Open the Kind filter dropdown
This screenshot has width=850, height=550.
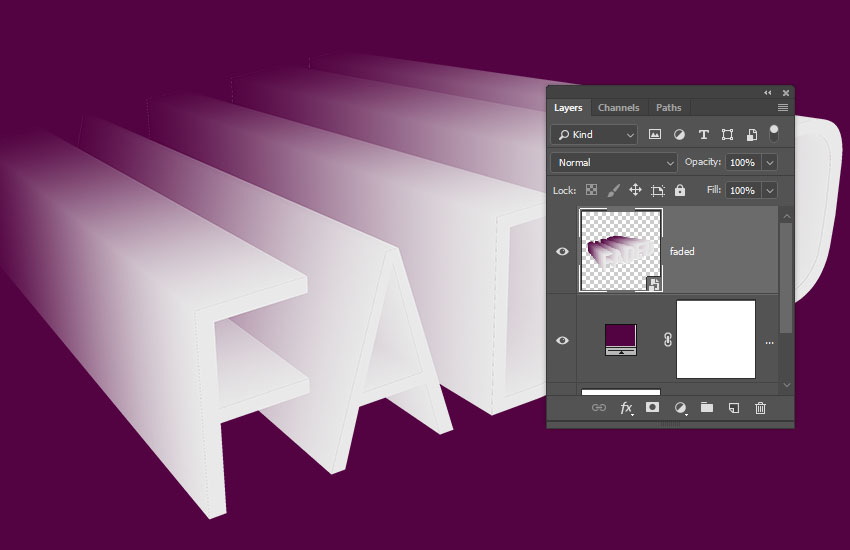(x=594, y=134)
